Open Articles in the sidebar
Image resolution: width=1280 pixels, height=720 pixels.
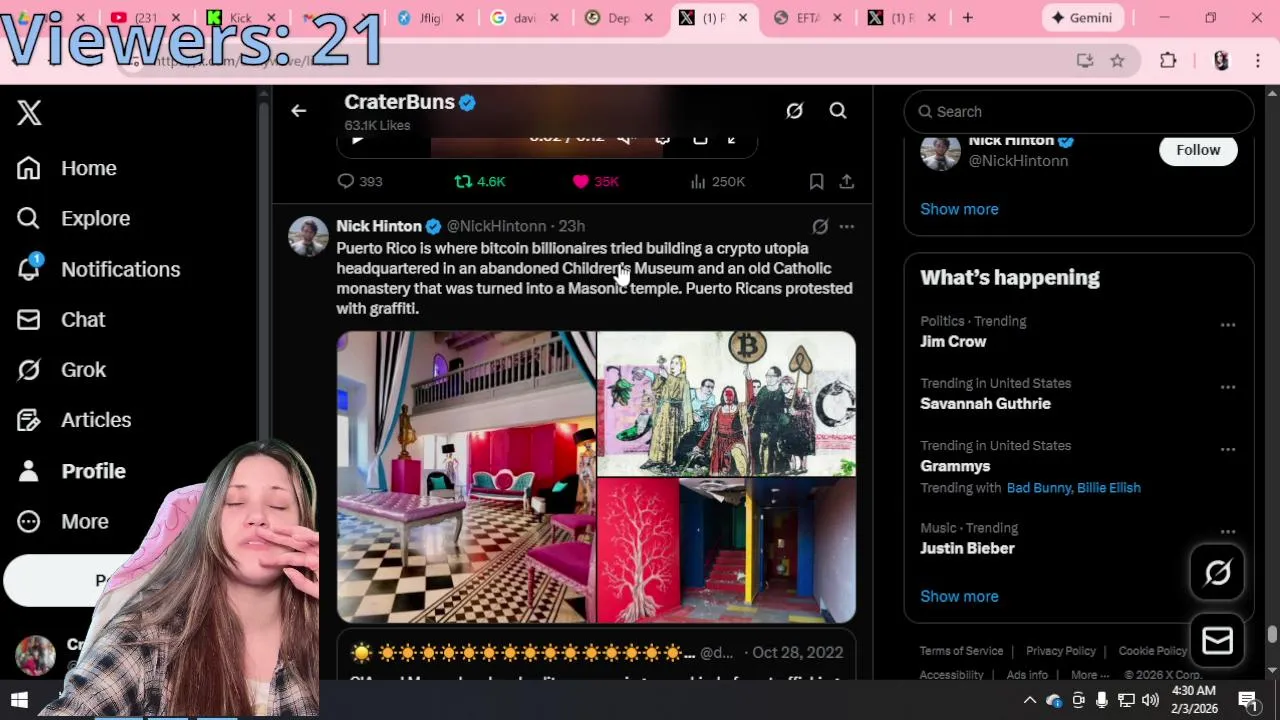(74, 420)
